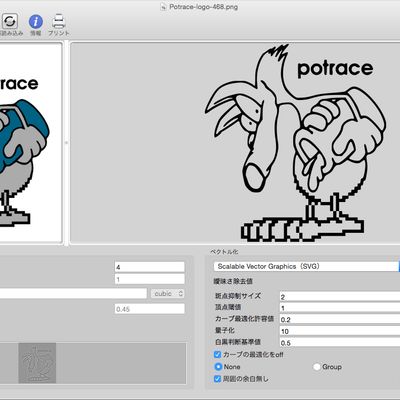The image size is (400, 400).
Task: Click the left panel field showing 4
Action: point(149,267)
